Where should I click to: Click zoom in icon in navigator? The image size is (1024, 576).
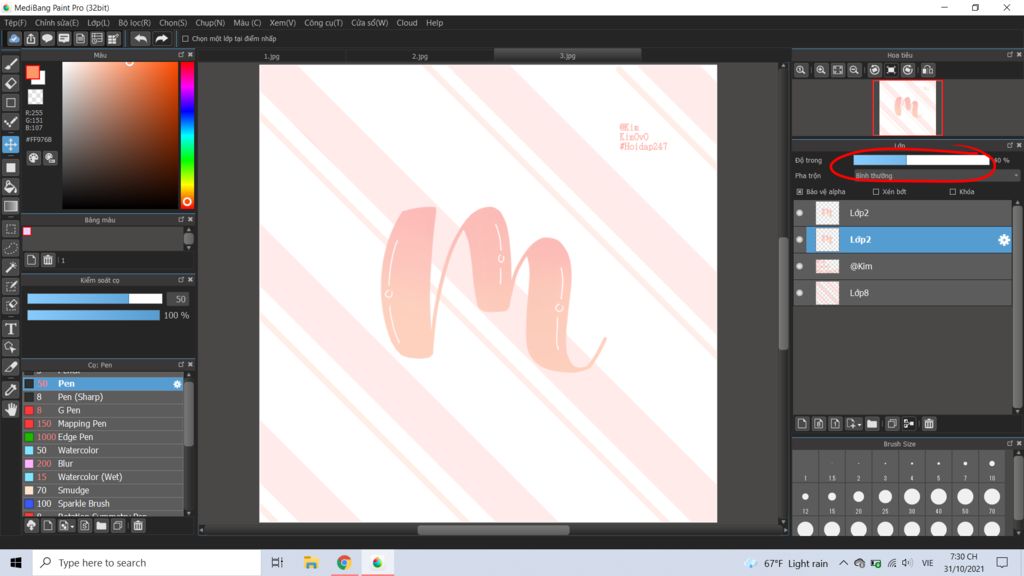pyautogui.click(x=821, y=70)
